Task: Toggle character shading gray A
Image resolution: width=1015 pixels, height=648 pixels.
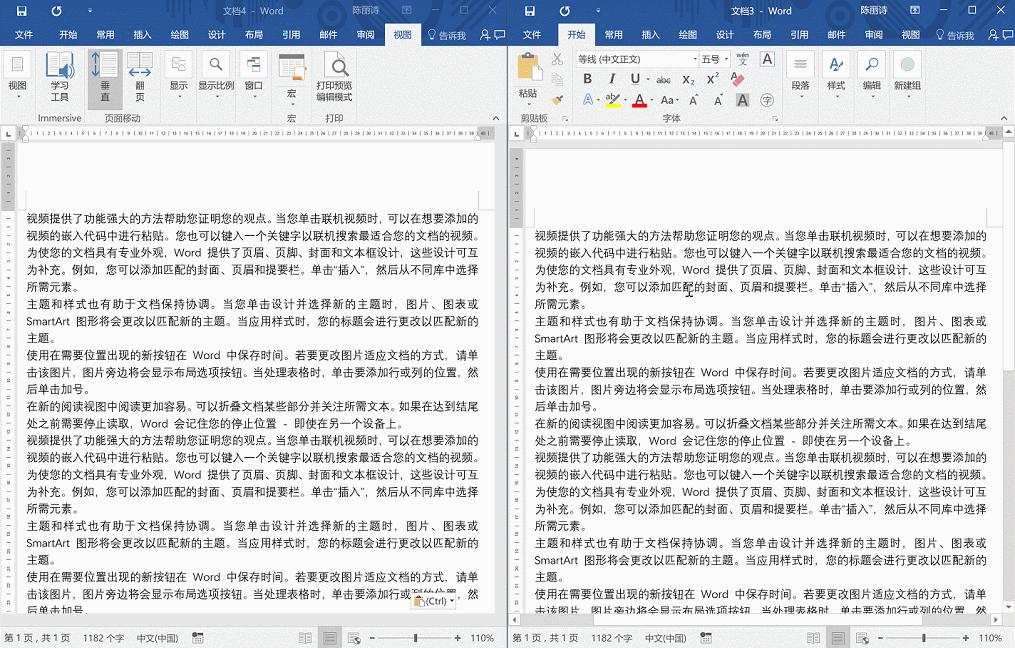Action: tap(742, 100)
